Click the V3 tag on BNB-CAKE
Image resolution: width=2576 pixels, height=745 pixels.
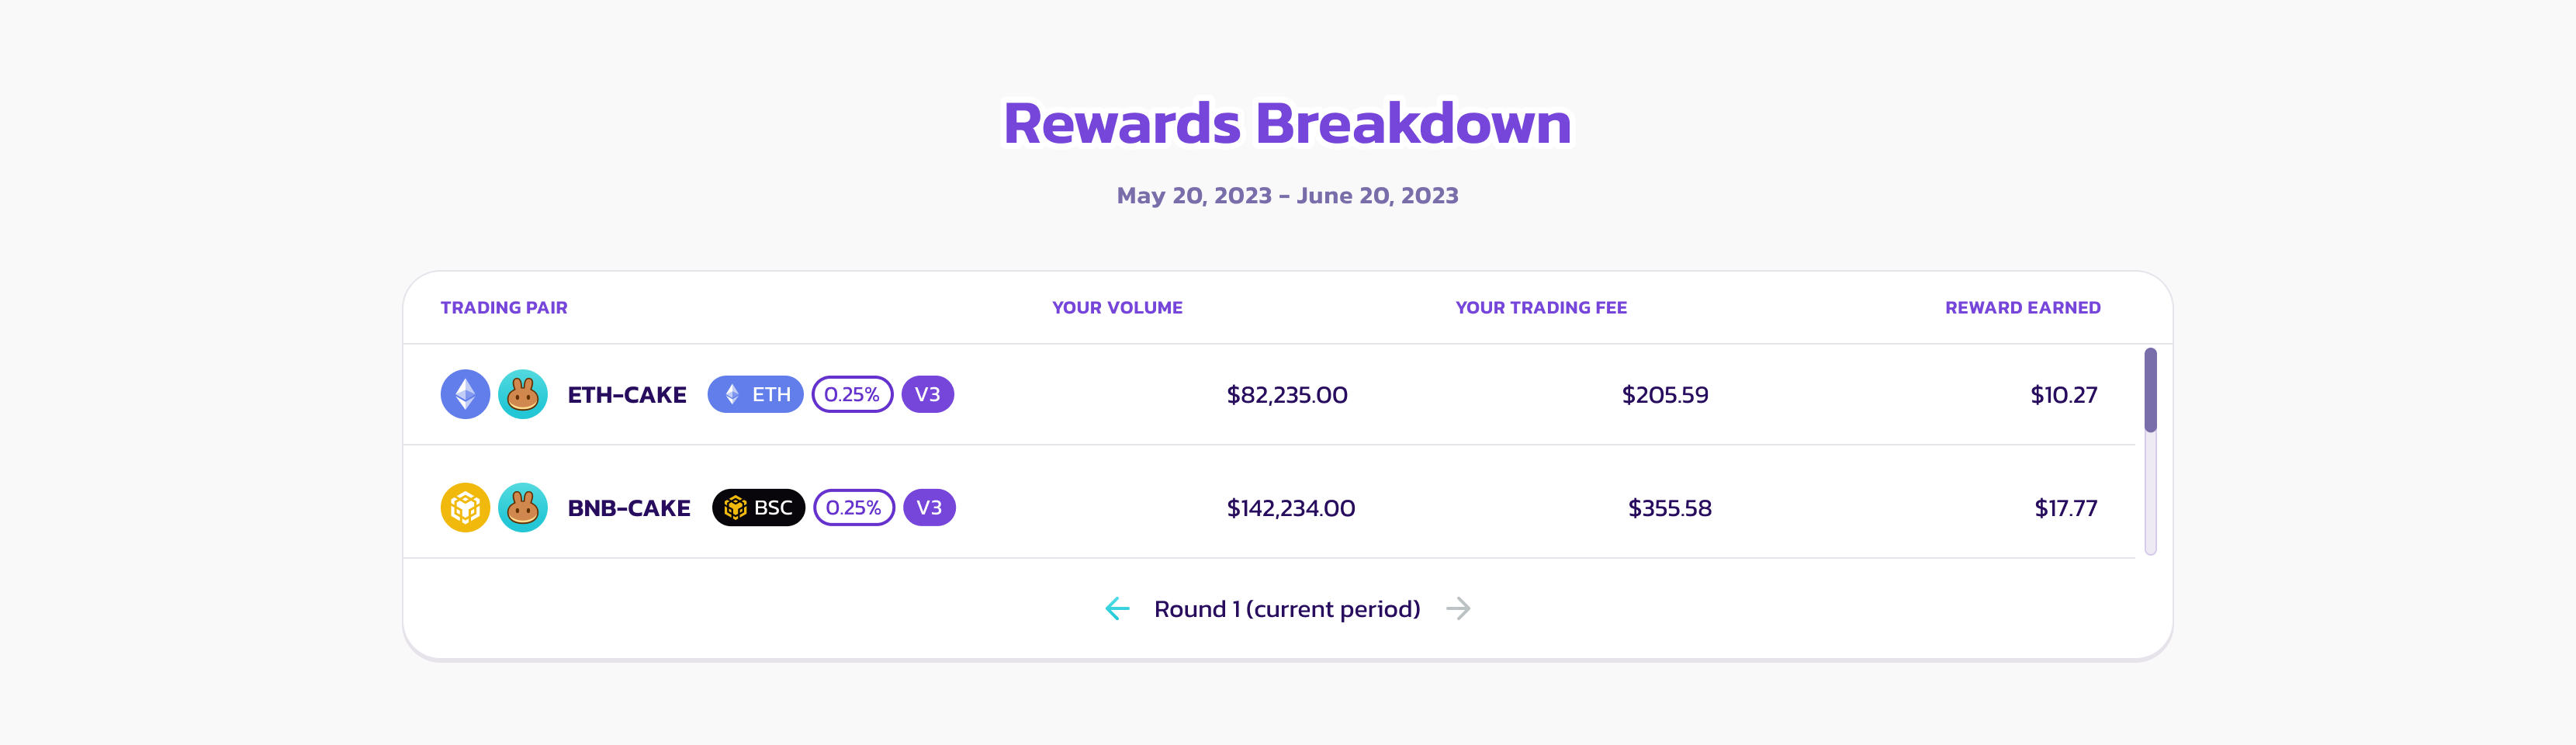929,508
